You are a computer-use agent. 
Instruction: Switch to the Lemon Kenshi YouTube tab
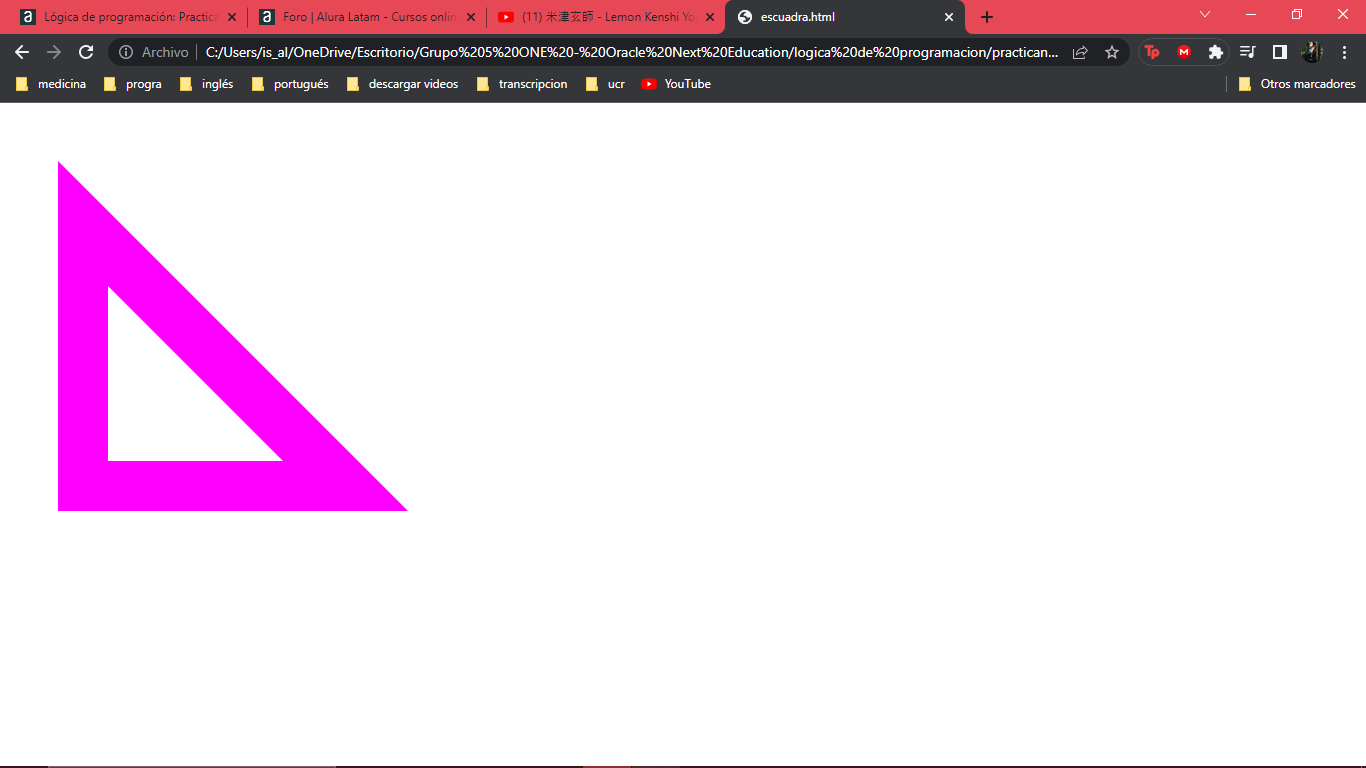click(x=606, y=17)
